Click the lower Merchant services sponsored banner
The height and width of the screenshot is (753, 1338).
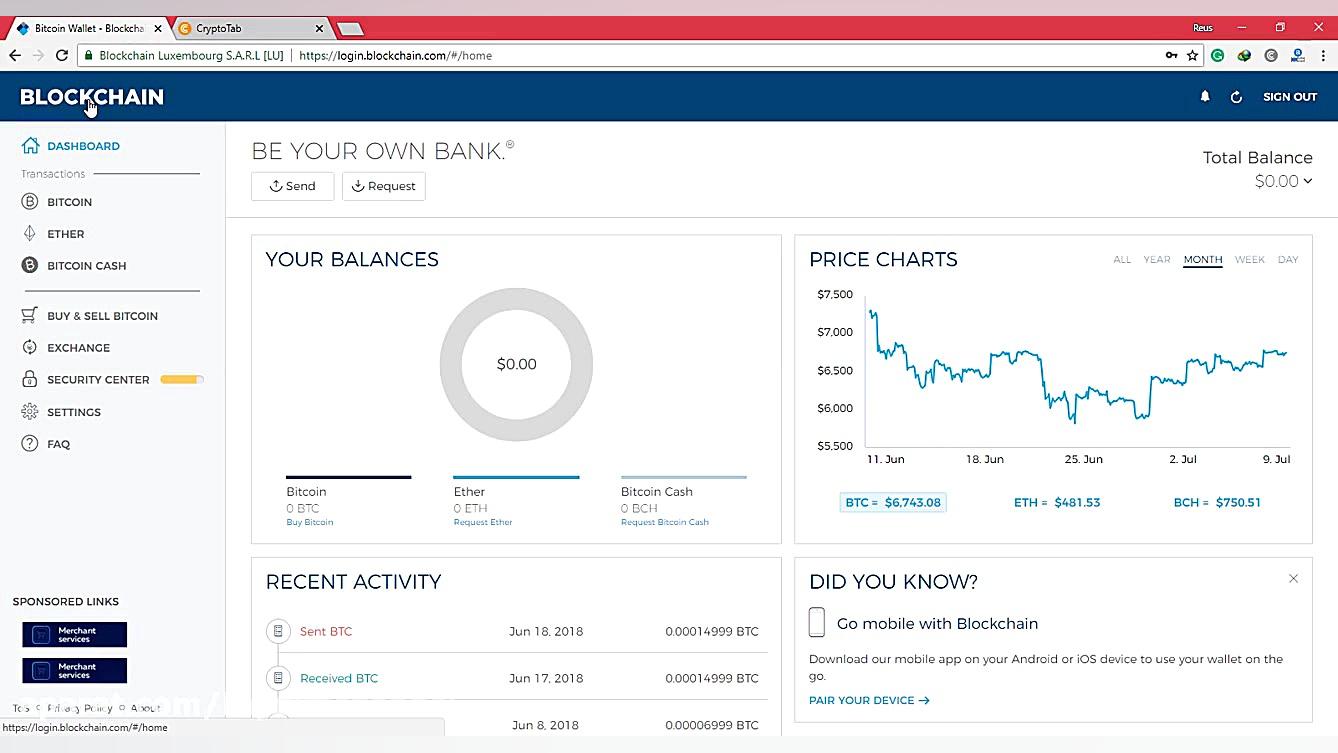point(75,670)
